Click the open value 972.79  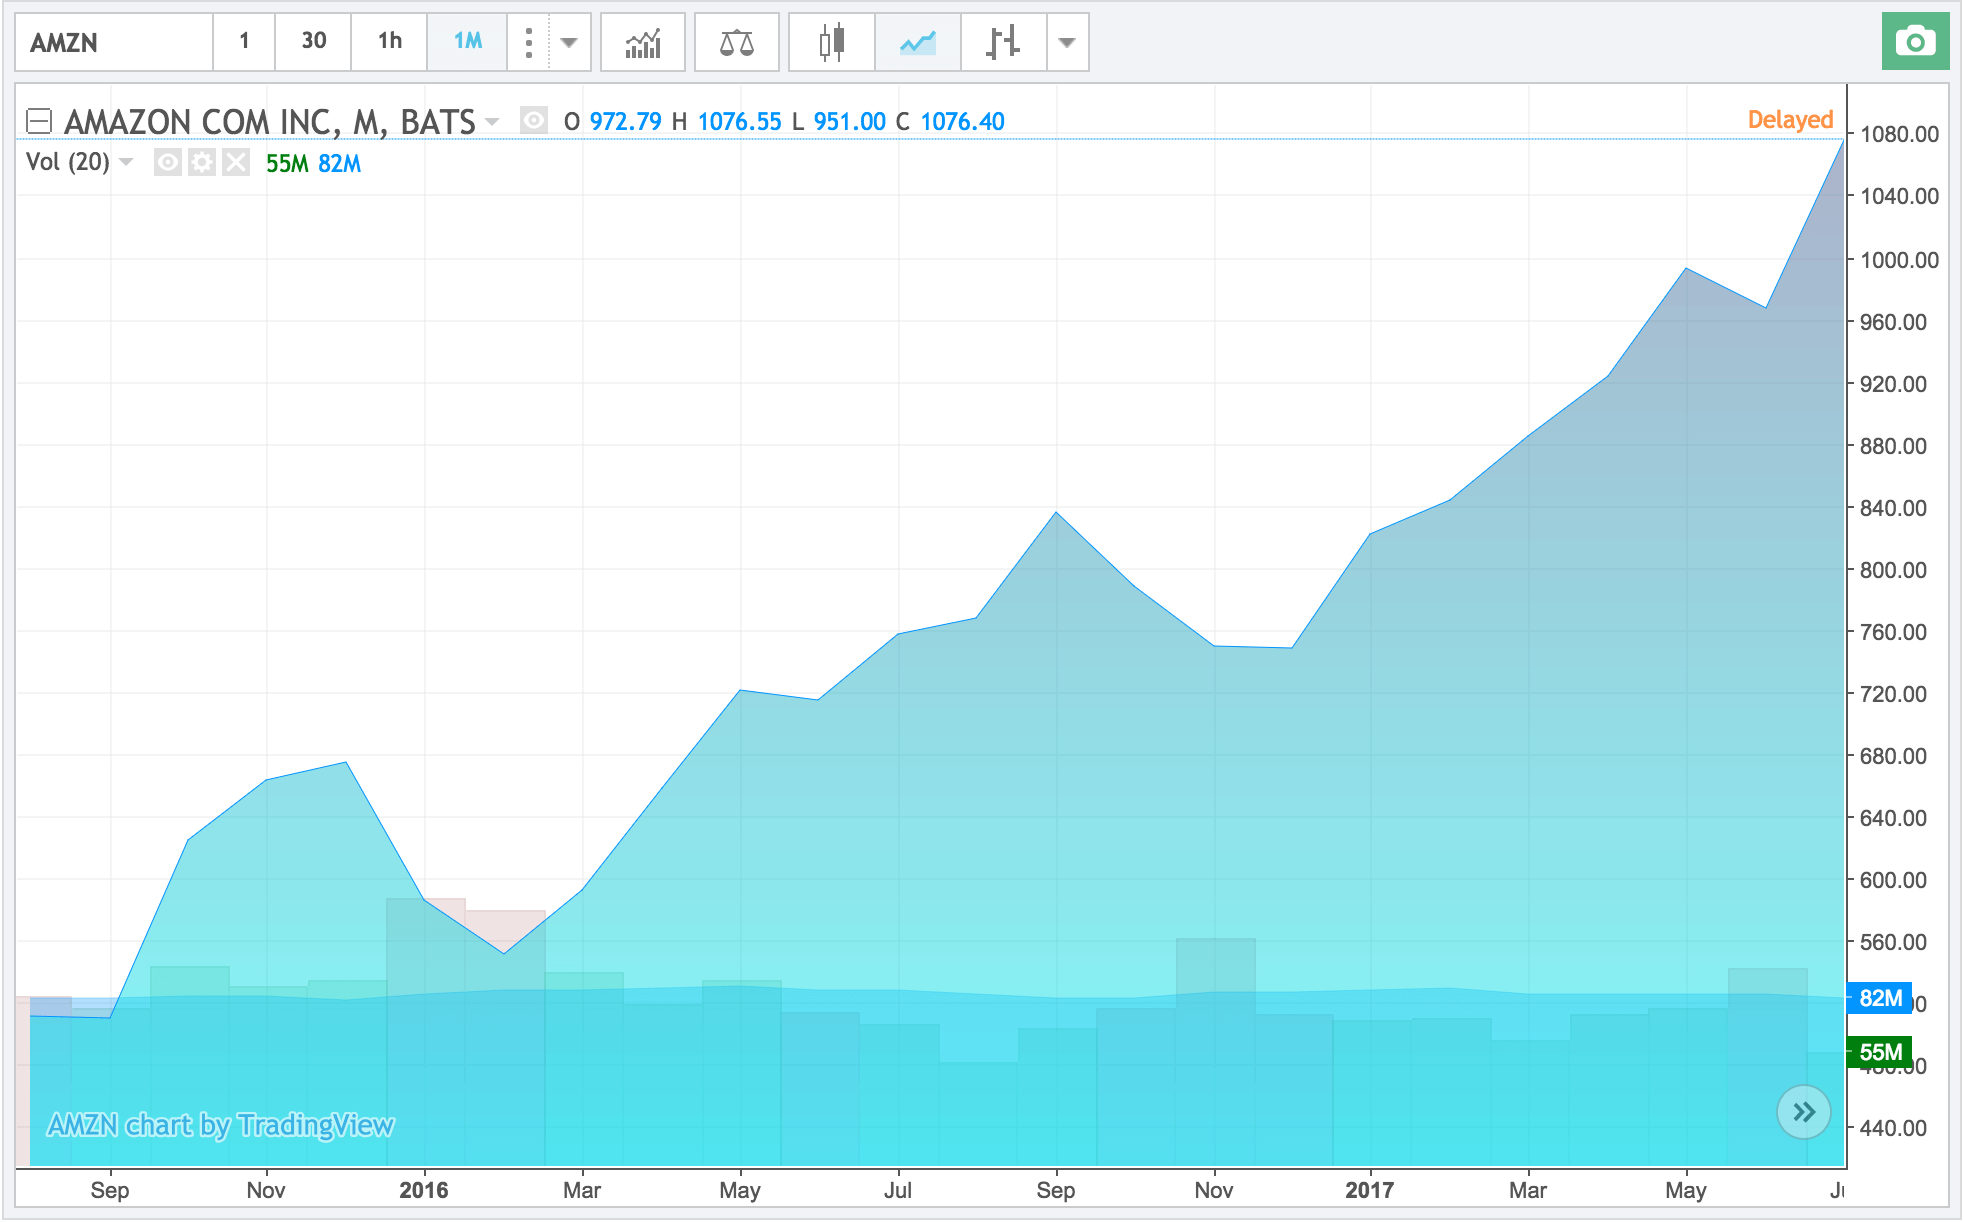[625, 121]
